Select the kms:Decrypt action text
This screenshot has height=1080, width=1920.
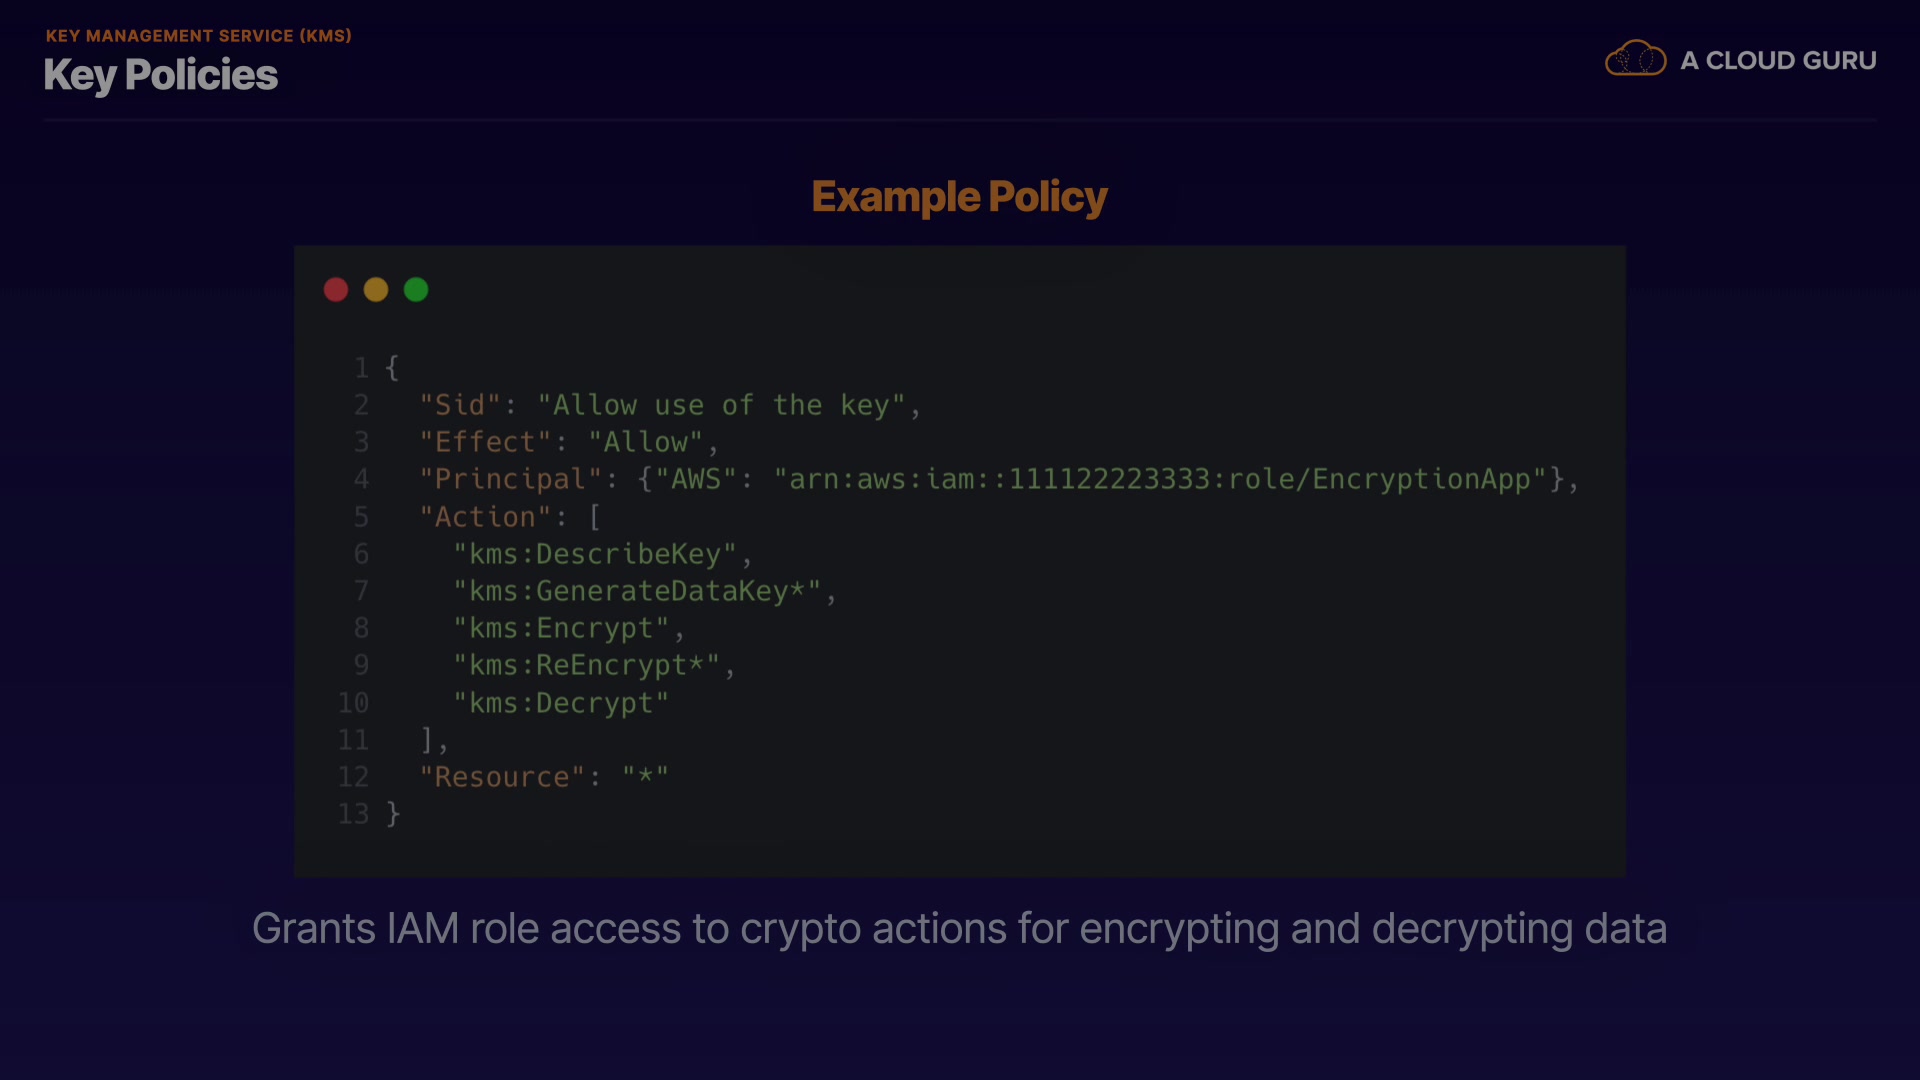pos(561,704)
